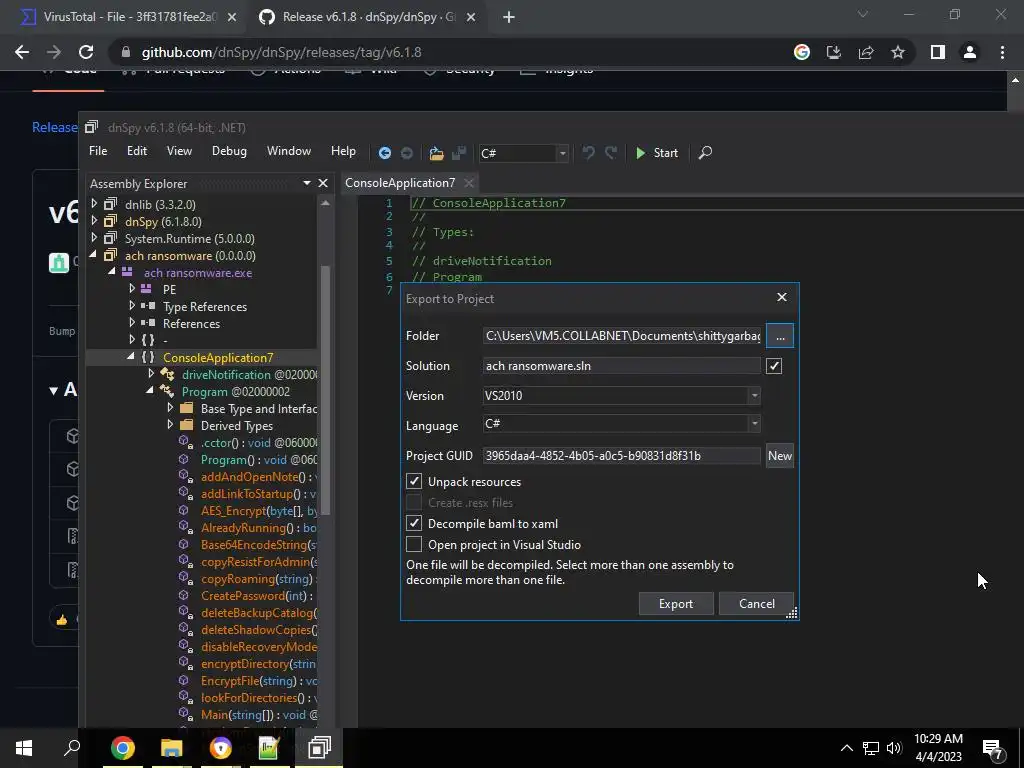
Task: Open the Edit menu
Action: coord(136,151)
